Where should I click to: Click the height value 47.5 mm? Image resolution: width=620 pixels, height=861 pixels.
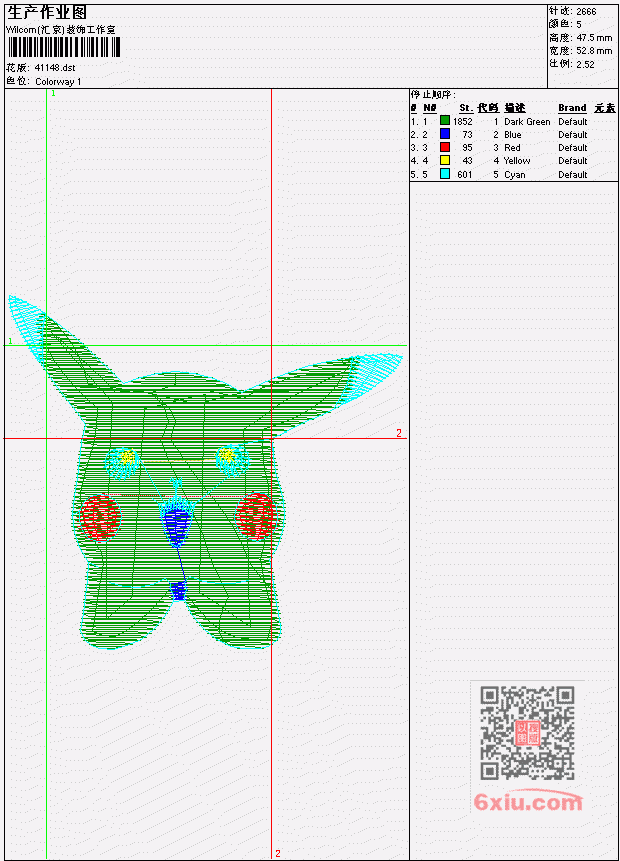point(594,37)
